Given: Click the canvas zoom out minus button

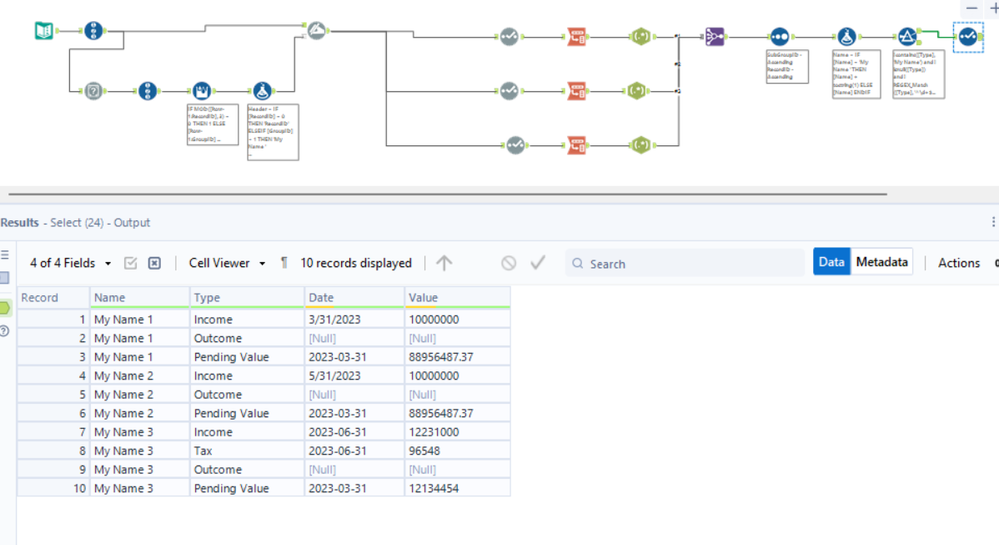Looking at the screenshot, I should click(972, 8).
